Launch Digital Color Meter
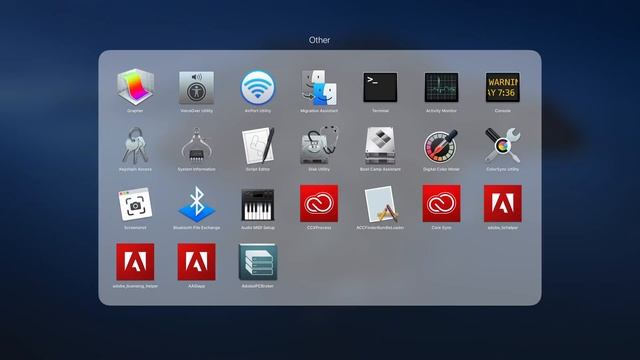640x360 pixels. [x=441, y=146]
